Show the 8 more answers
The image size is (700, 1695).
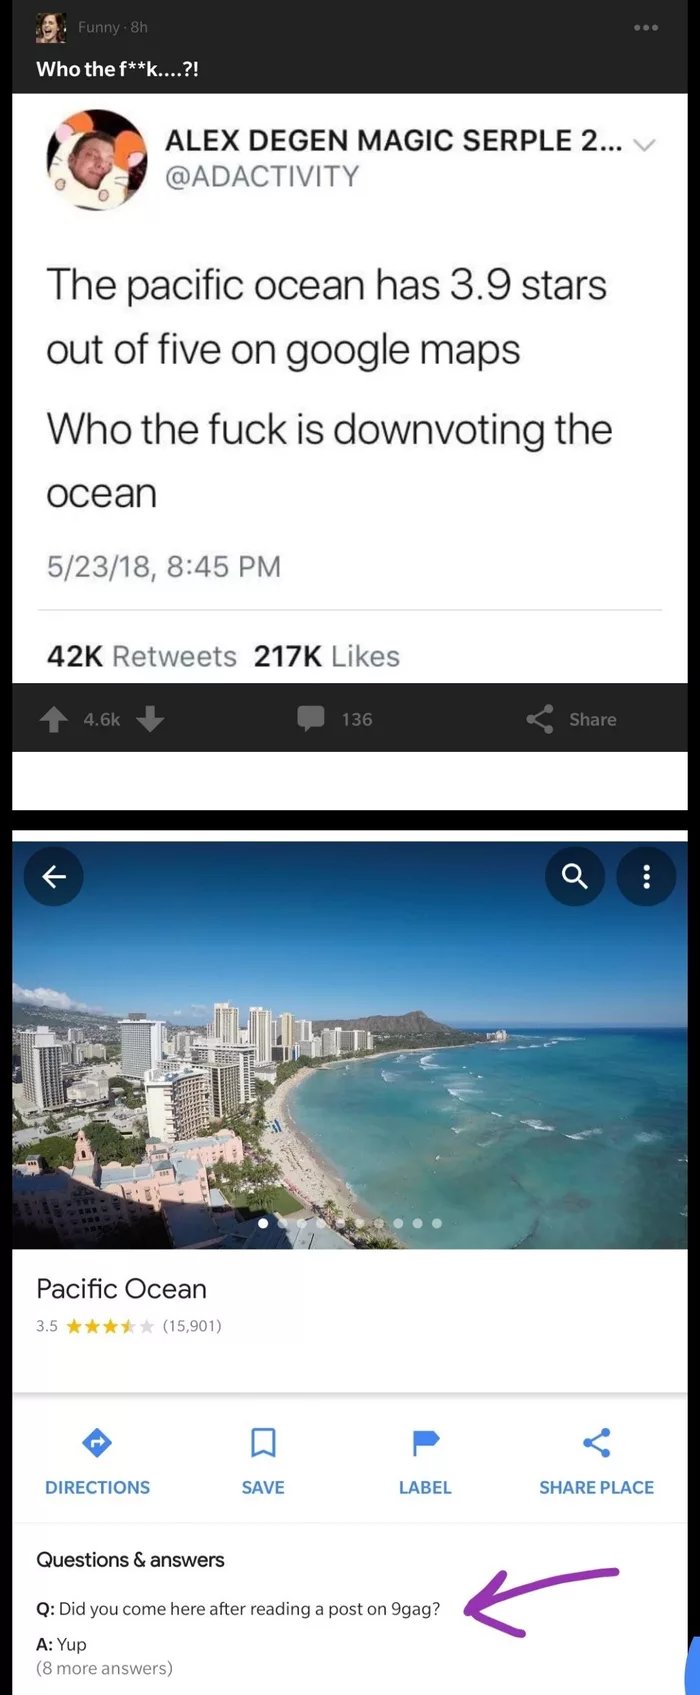pyautogui.click(x=104, y=1668)
